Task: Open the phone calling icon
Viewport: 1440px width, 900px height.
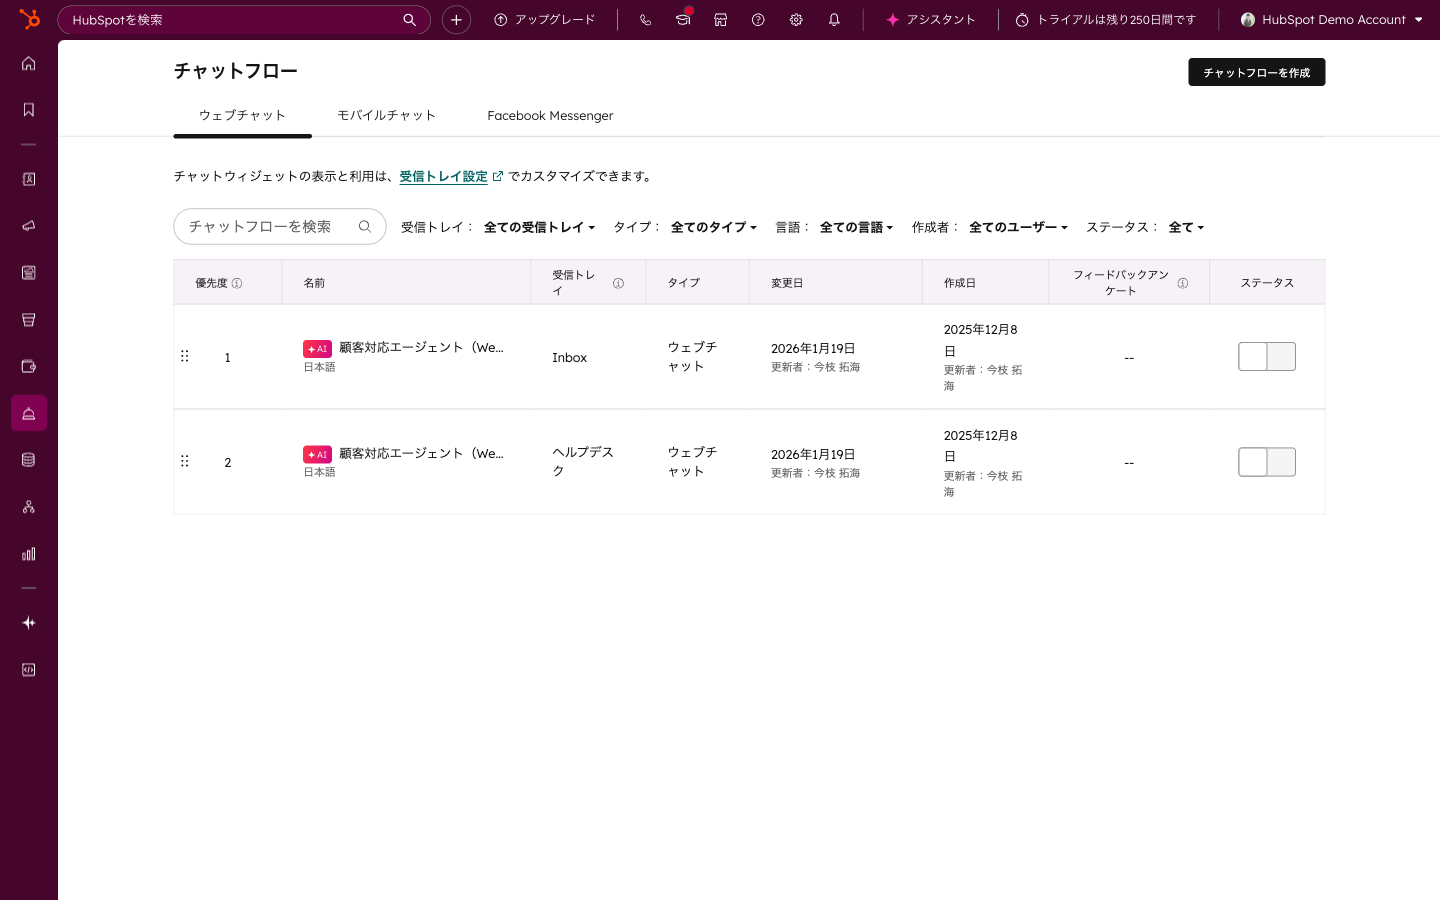Action: point(645,20)
